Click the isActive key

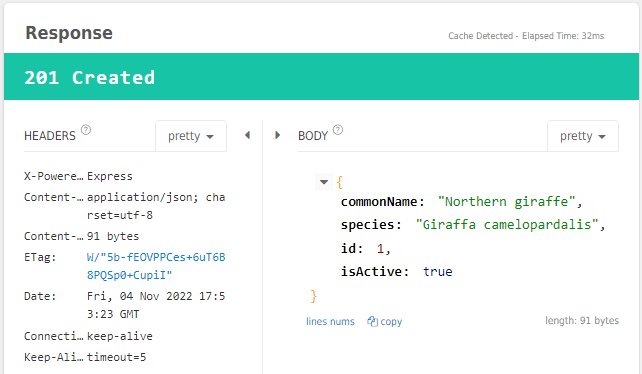coord(372,272)
